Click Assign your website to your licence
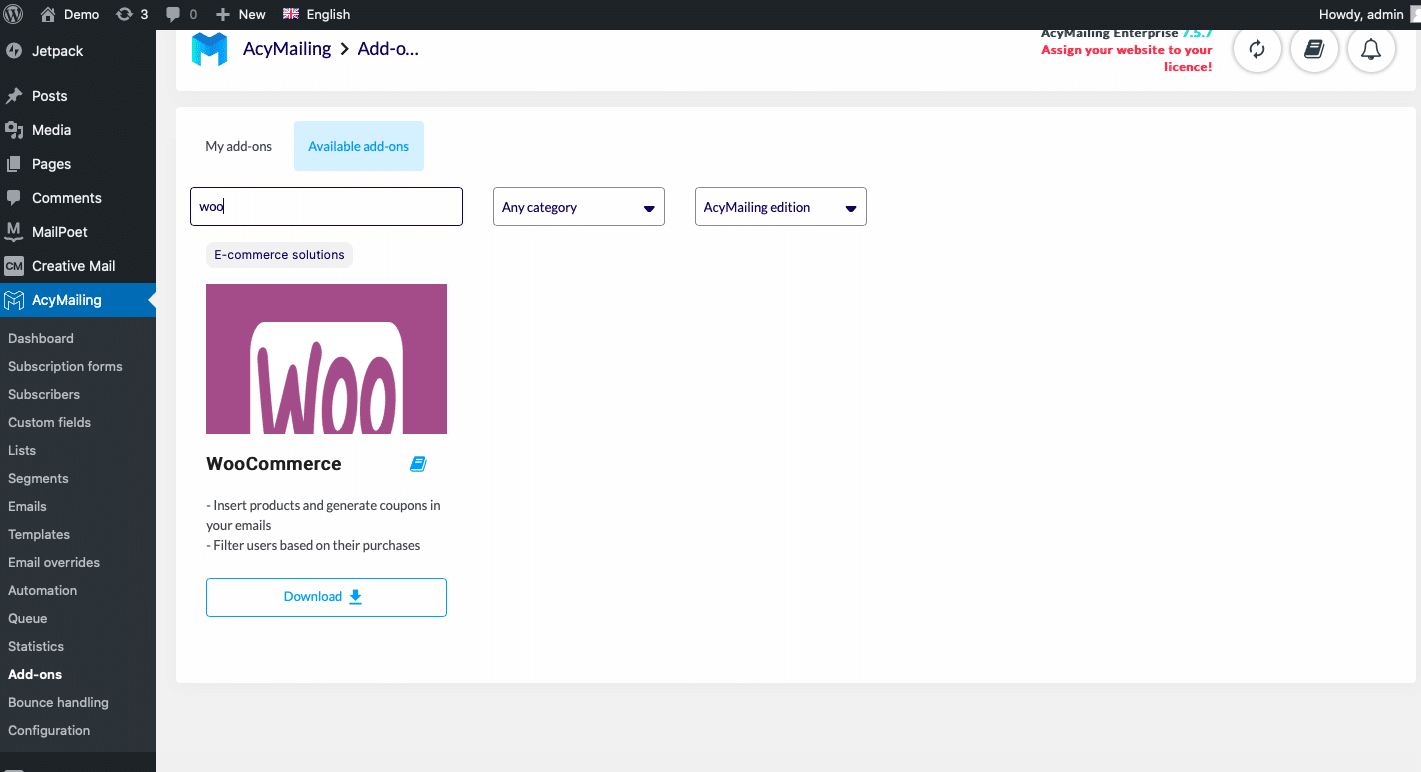Image resolution: width=1421 pixels, height=772 pixels. pyautogui.click(x=1127, y=58)
